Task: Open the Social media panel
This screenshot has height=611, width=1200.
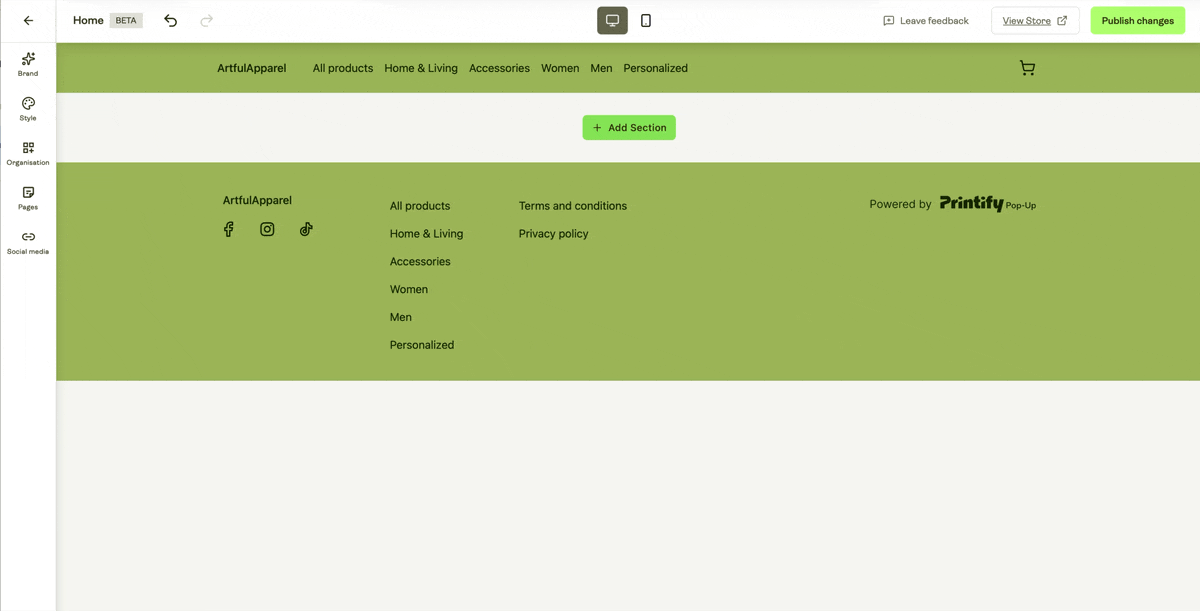Action: [28, 243]
